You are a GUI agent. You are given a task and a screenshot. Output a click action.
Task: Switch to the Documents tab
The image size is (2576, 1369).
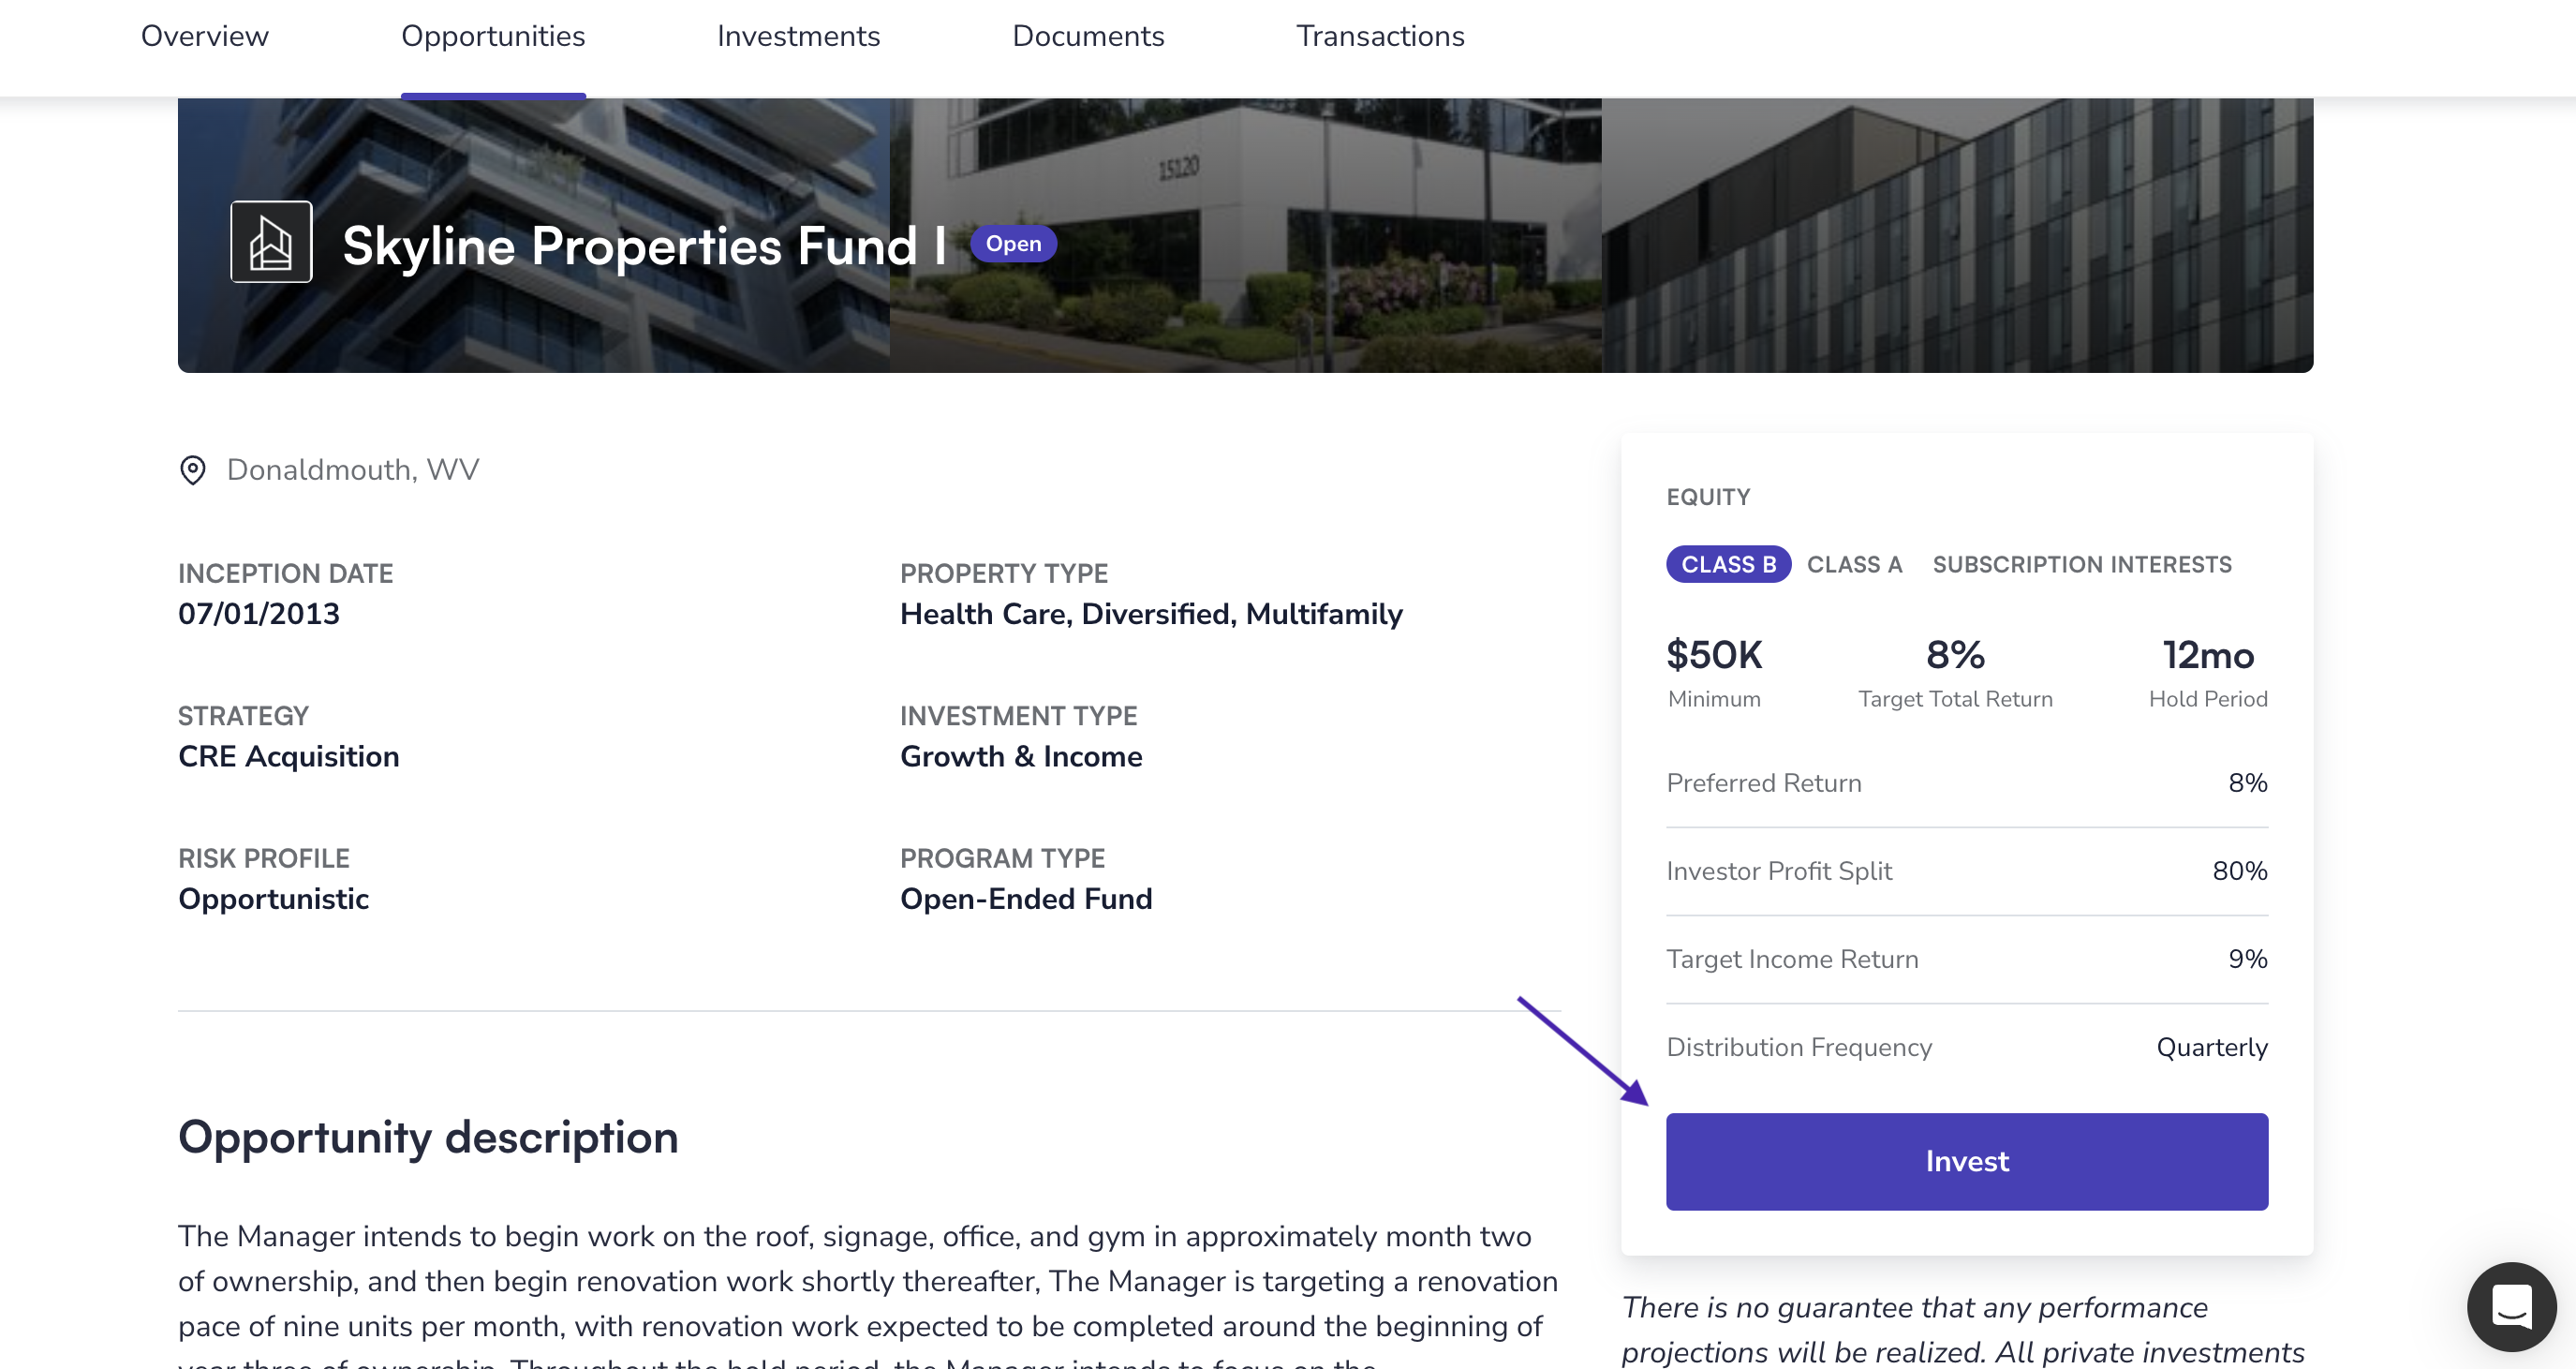coord(1088,36)
